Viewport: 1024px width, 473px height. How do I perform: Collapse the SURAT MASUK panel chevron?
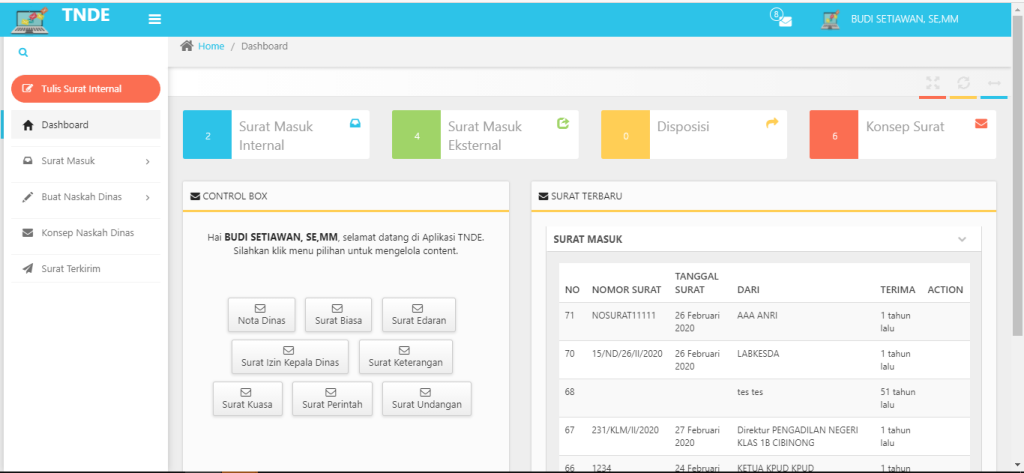click(962, 240)
